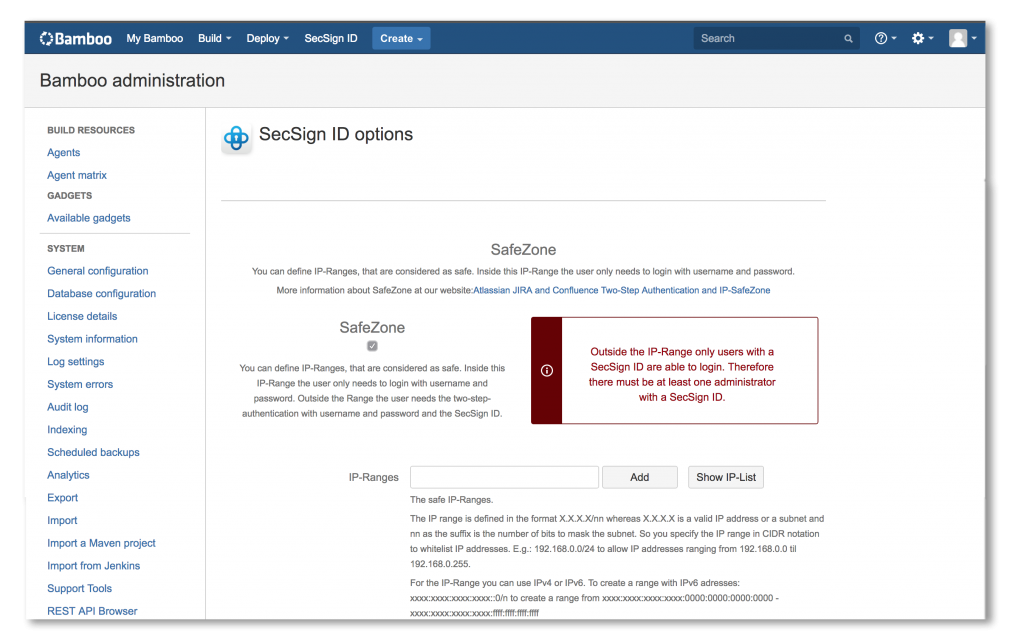Click the IP-Ranges text input field
1024x642 pixels.
[503, 477]
